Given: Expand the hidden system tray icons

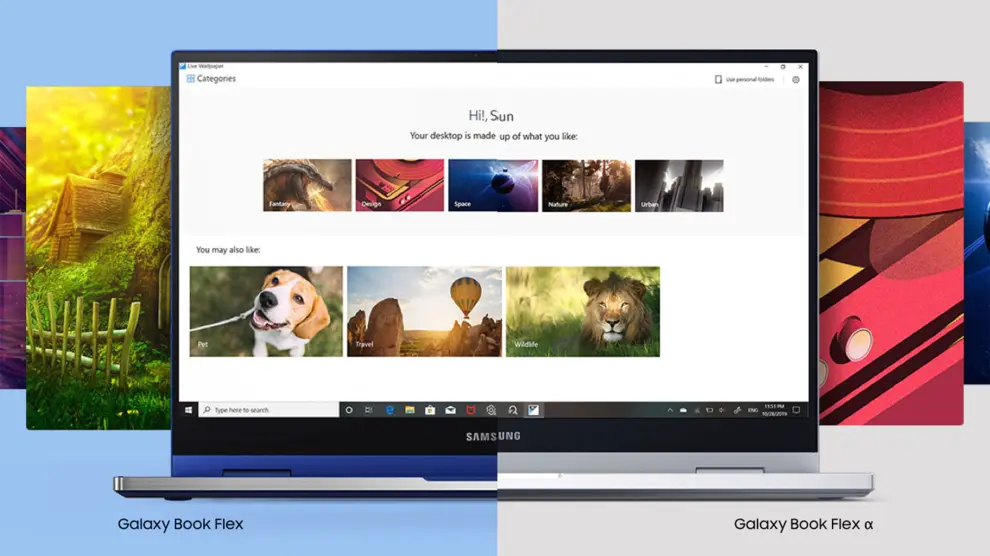Looking at the screenshot, I should (670, 410).
